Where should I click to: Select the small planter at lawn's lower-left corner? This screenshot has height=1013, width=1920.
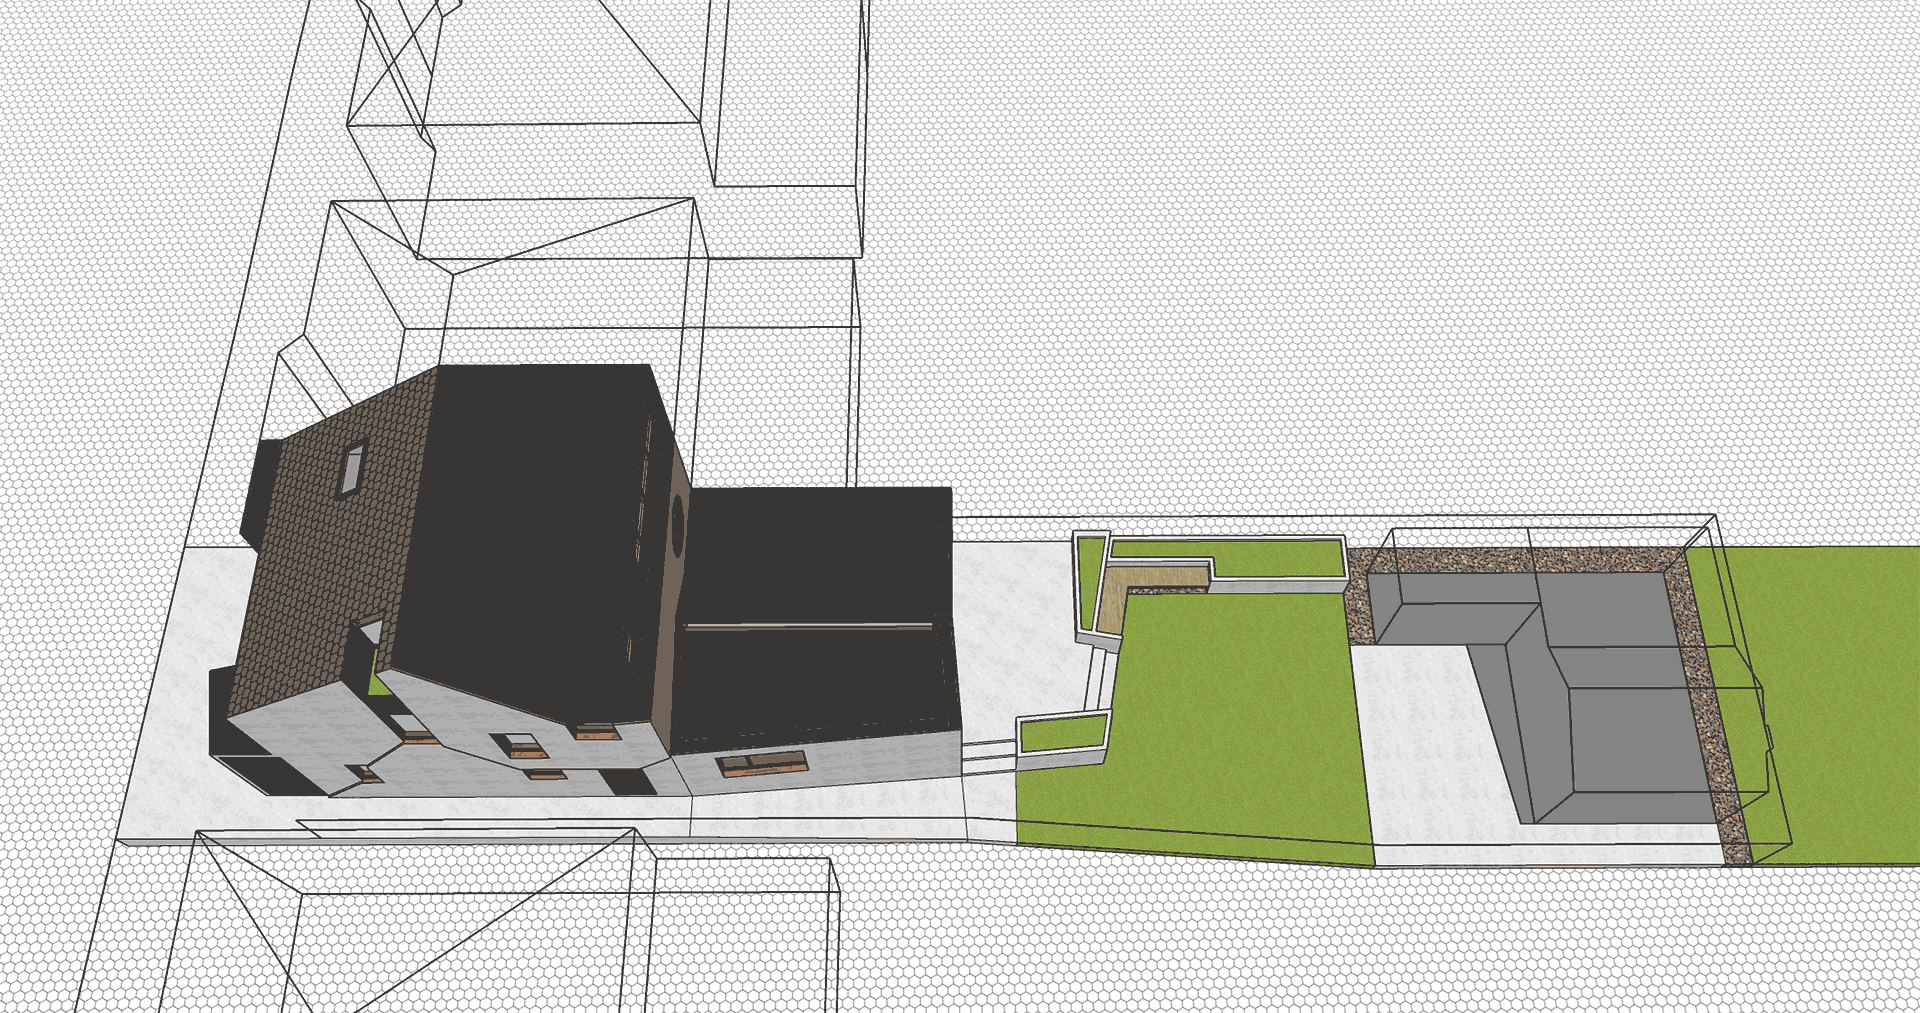[1063, 734]
